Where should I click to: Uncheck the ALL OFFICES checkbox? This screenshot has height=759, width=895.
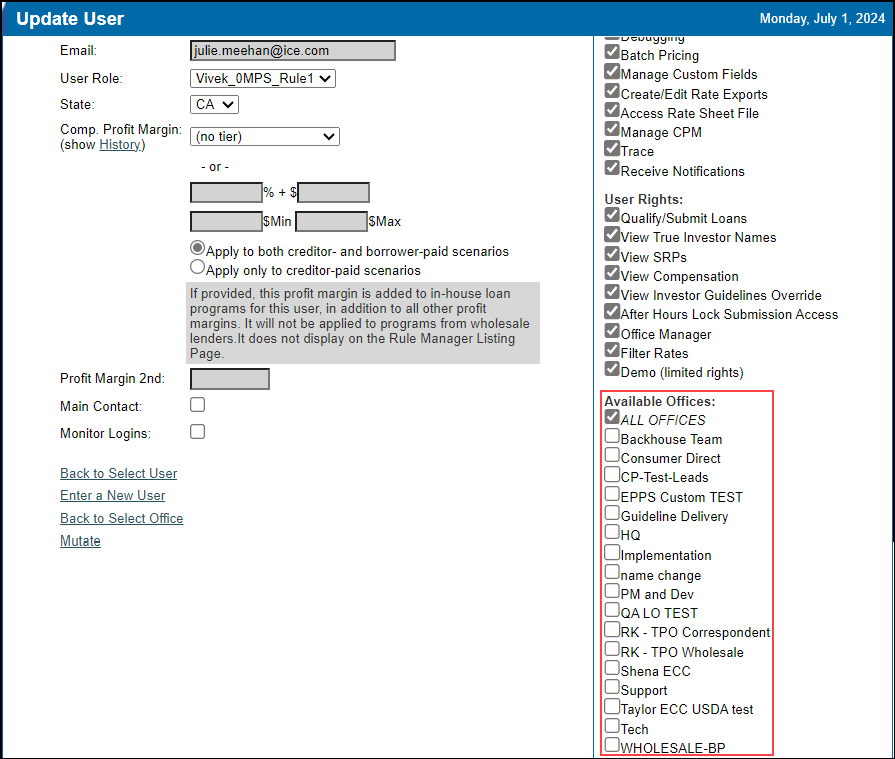pyautogui.click(x=612, y=417)
